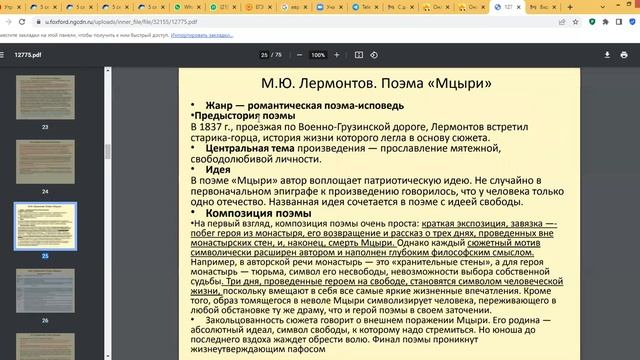The width and height of the screenshot is (640, 360).
Task: Click the heading Композиция поэмы
Action: (x=258, y=213)
